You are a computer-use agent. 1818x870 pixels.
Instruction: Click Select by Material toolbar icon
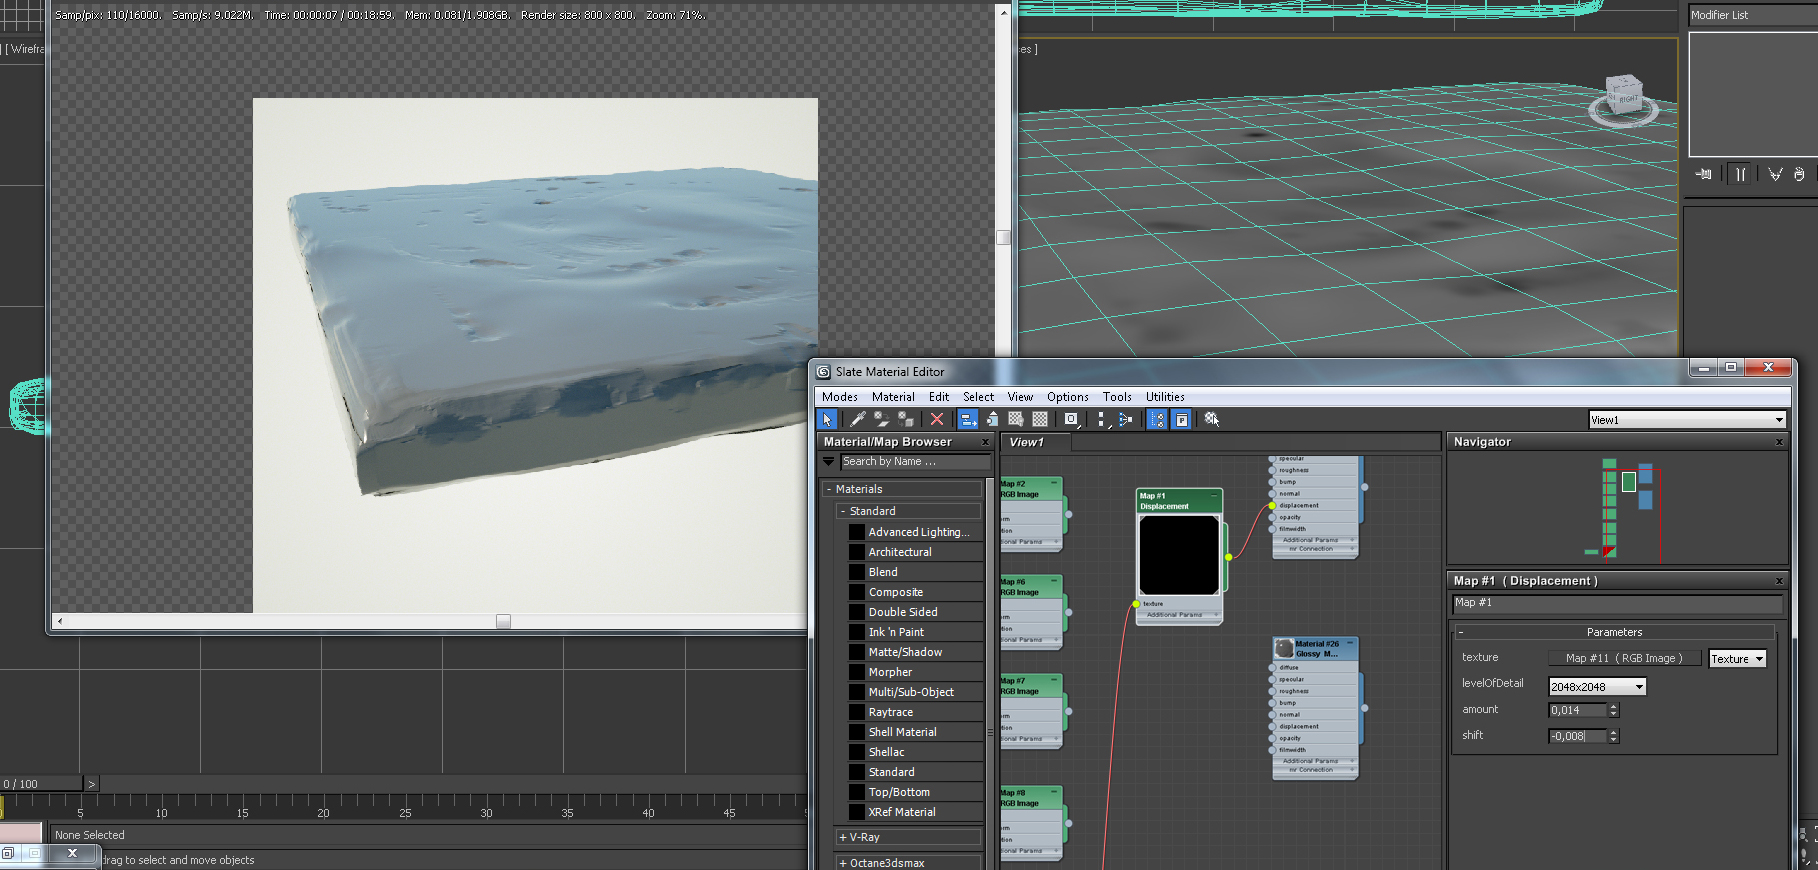coord(1211,420)
